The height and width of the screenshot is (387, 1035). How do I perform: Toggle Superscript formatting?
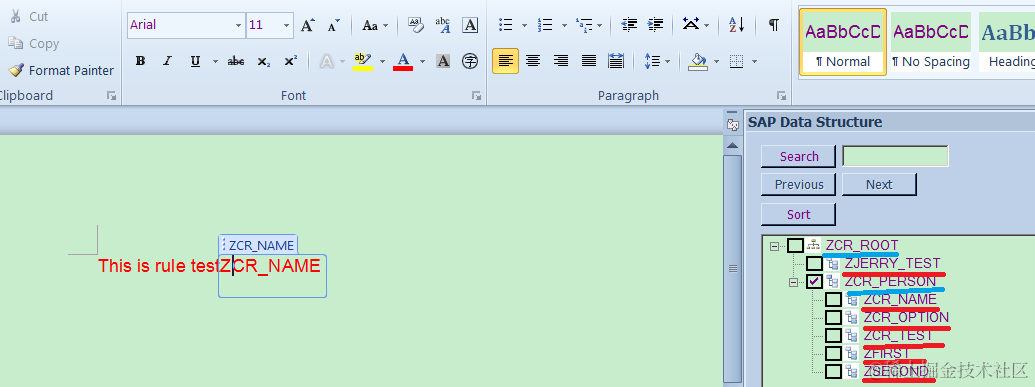coord(290,61)
